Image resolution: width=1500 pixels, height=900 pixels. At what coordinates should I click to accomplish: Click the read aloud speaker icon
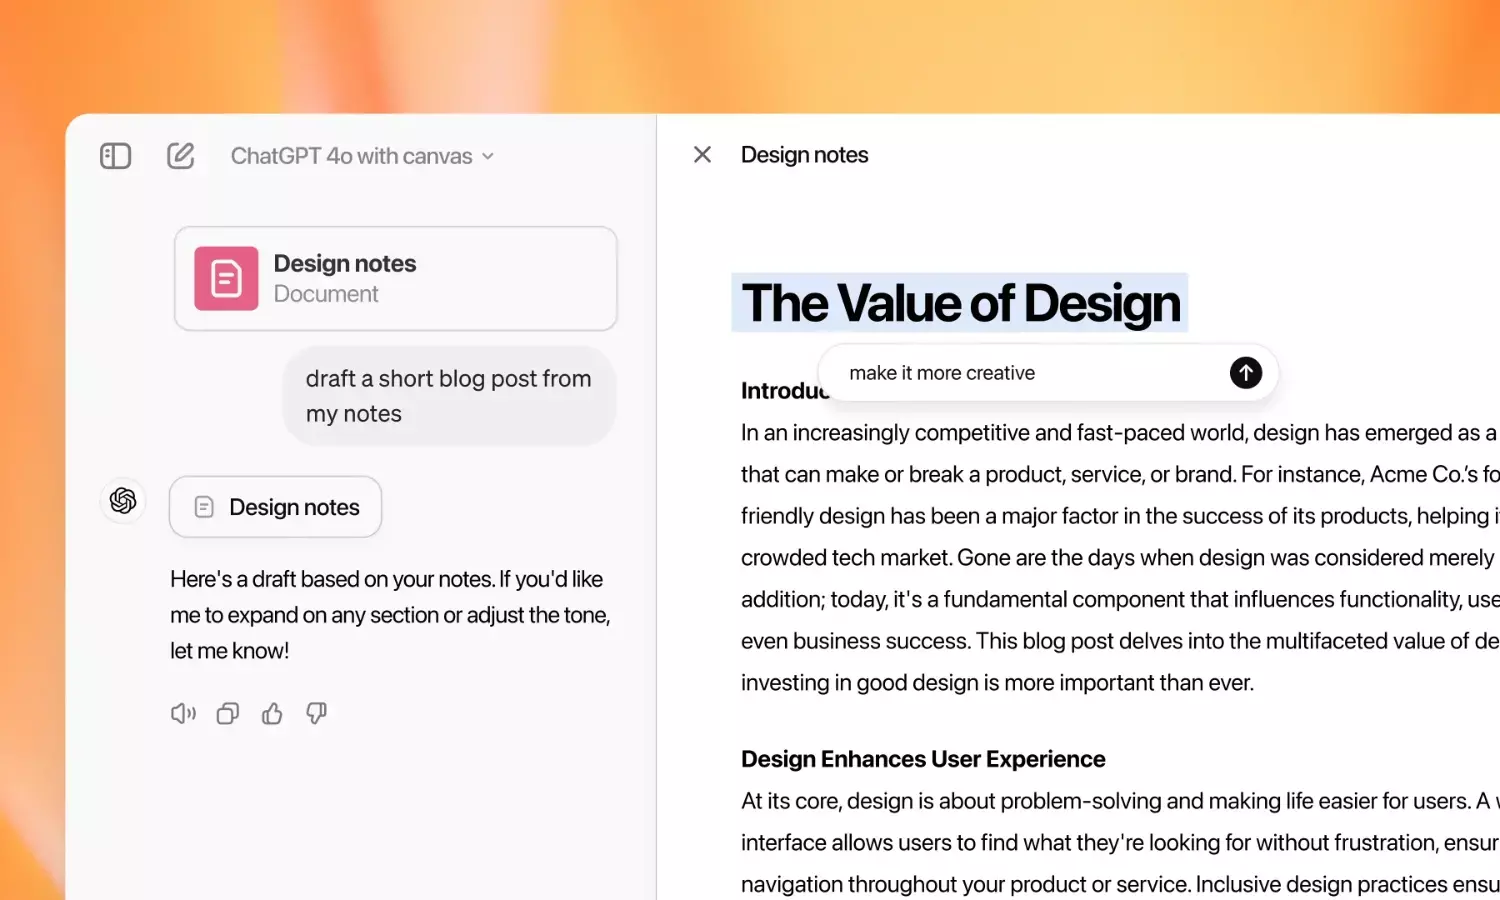click(x=183, y=713)
